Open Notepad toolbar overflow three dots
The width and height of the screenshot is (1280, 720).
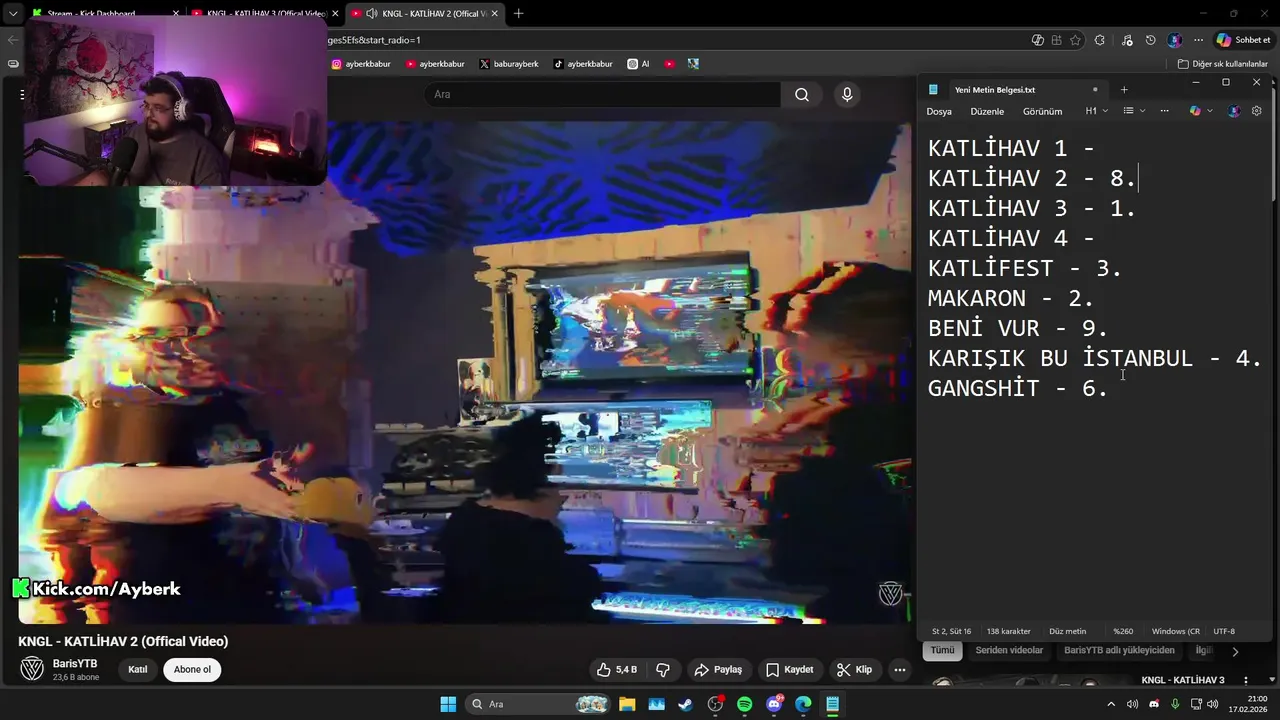point(1164,111)
